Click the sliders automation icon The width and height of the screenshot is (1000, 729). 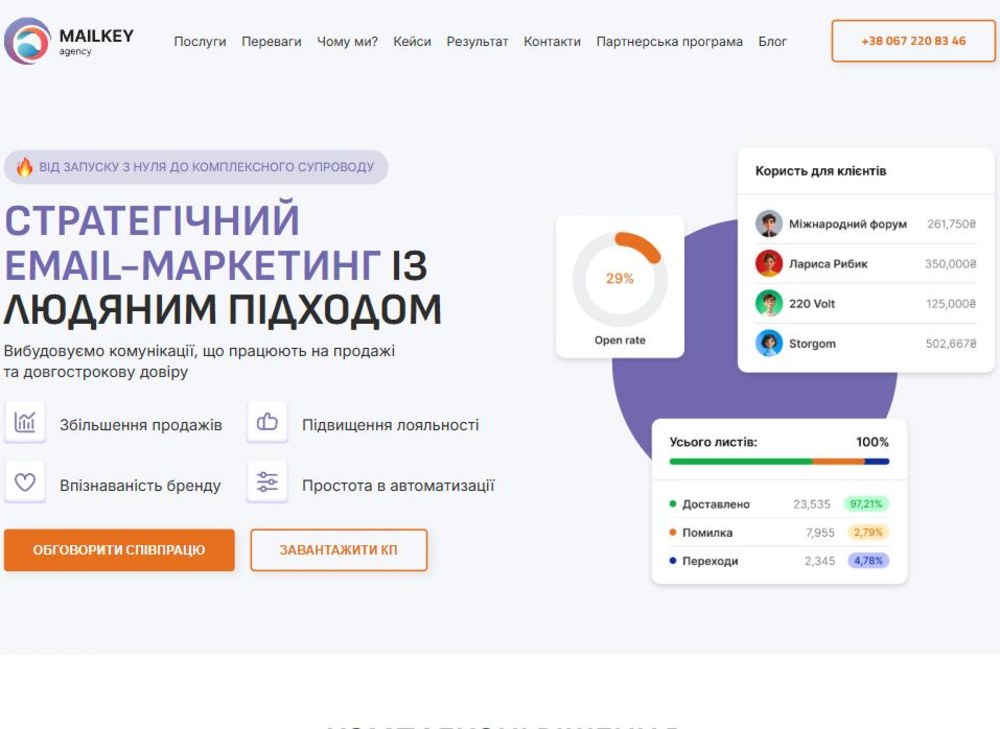(267, 482)
